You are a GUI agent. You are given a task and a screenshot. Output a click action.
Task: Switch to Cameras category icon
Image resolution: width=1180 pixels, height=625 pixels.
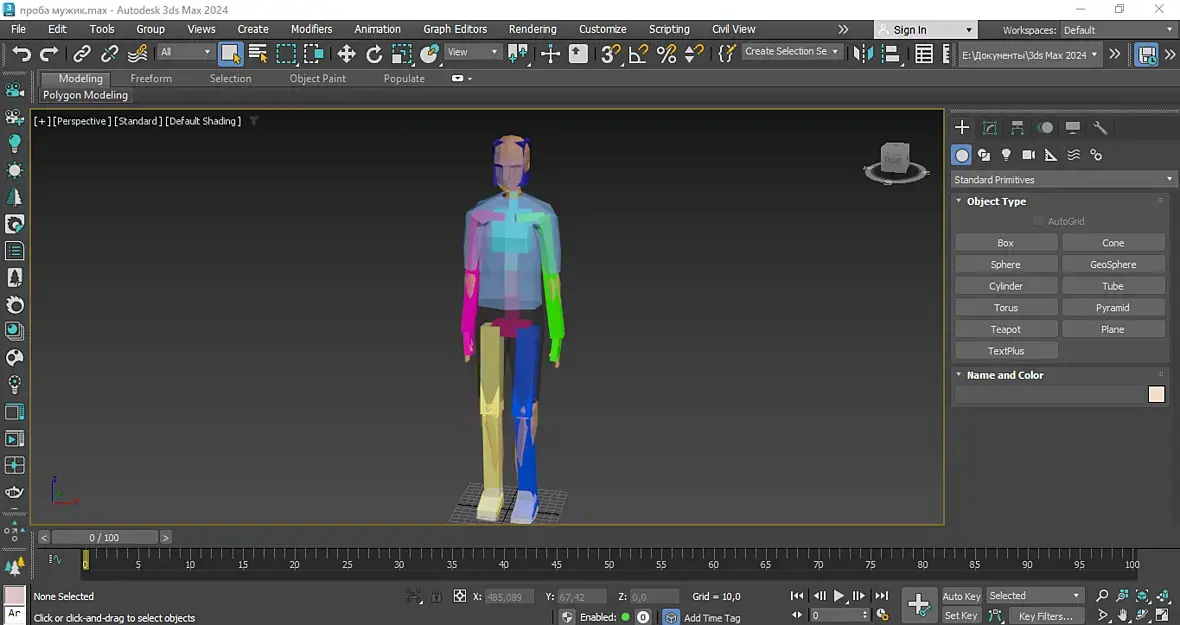1028,155
